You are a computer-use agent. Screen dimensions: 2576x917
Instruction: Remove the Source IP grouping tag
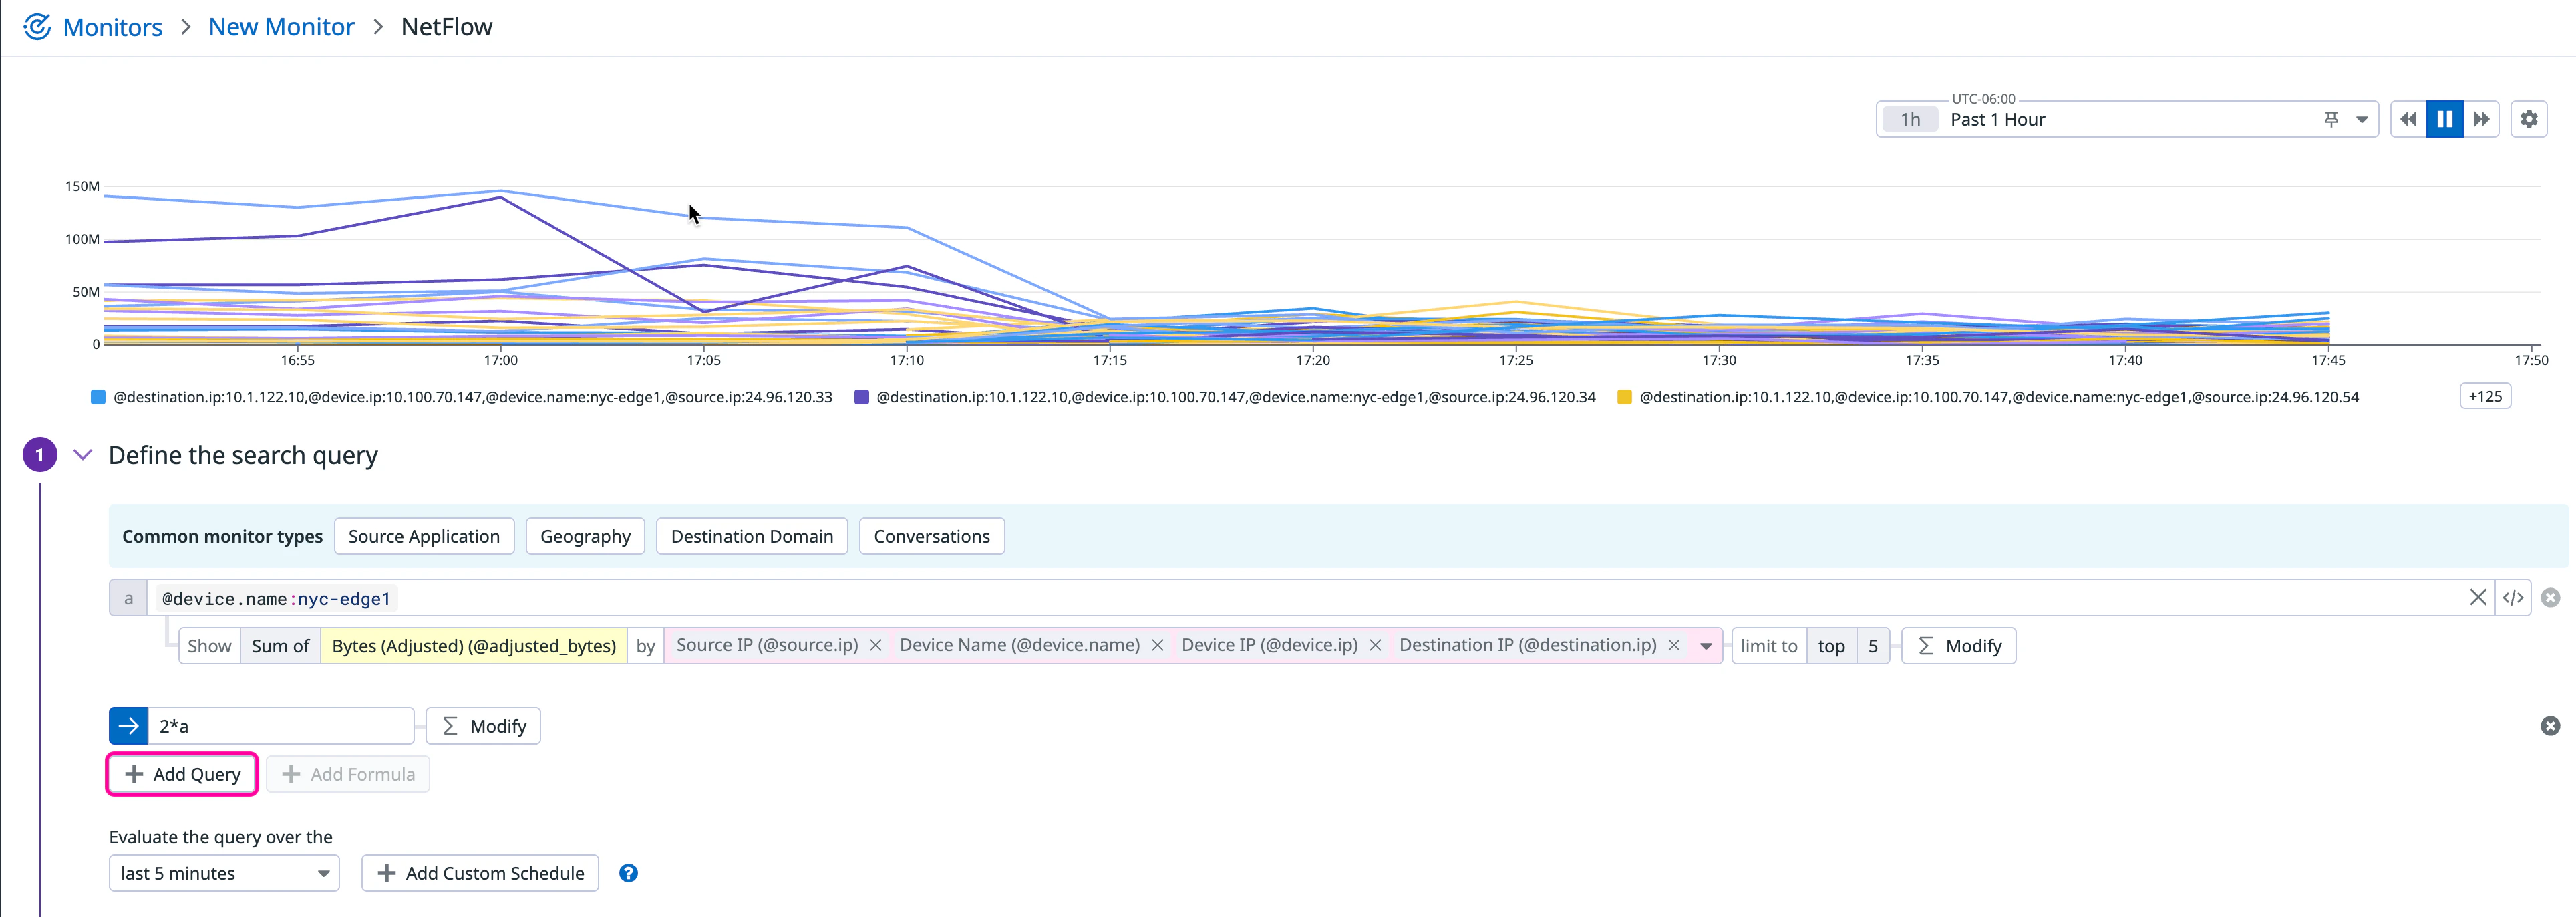click(x=876, y=645)
